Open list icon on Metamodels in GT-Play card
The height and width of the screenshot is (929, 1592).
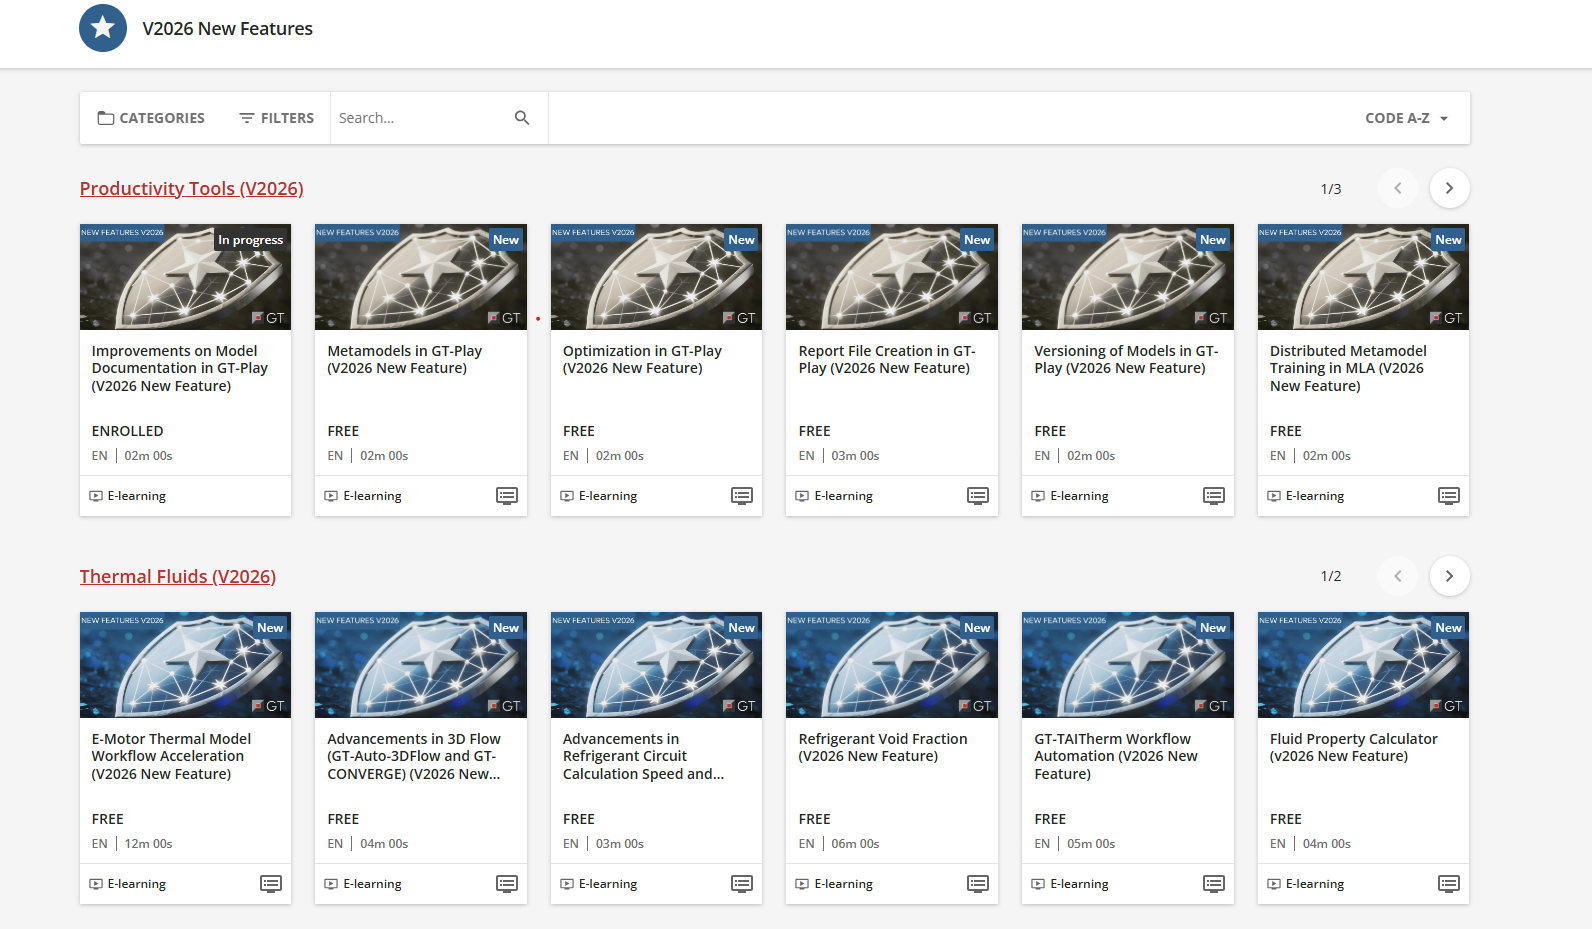(x=507, y=496)
